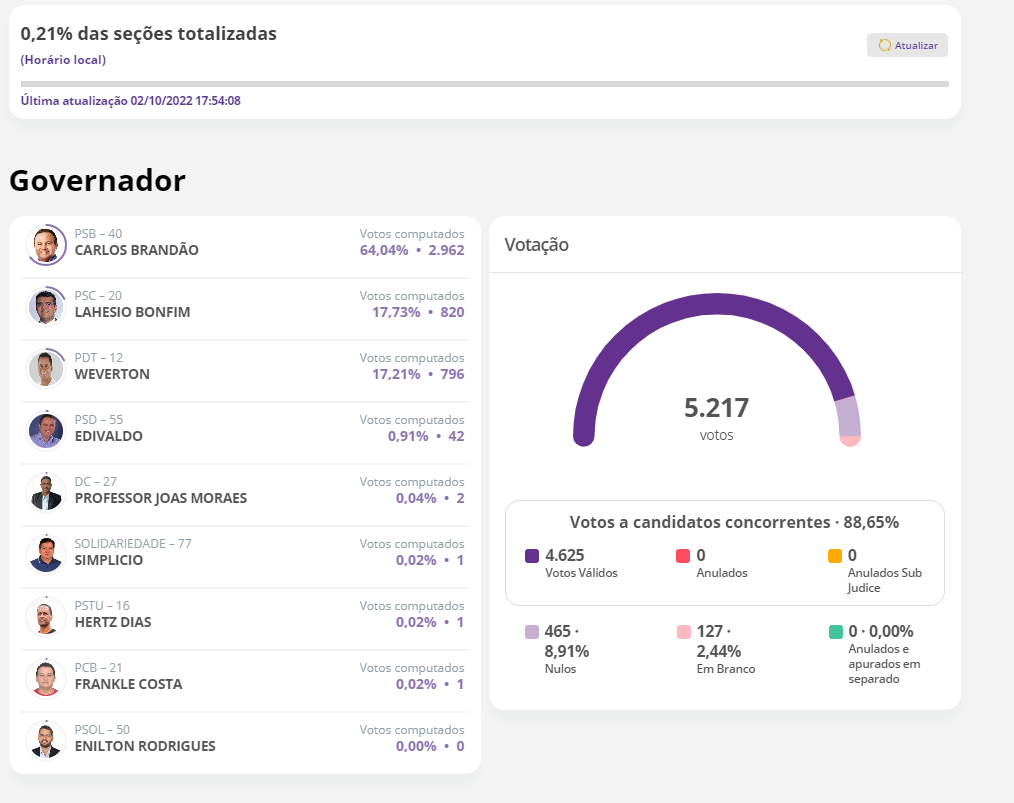Screen dimensions: 1014x803
Task: Click the red Anulados color swatch
Action: (x=683, y=556)
